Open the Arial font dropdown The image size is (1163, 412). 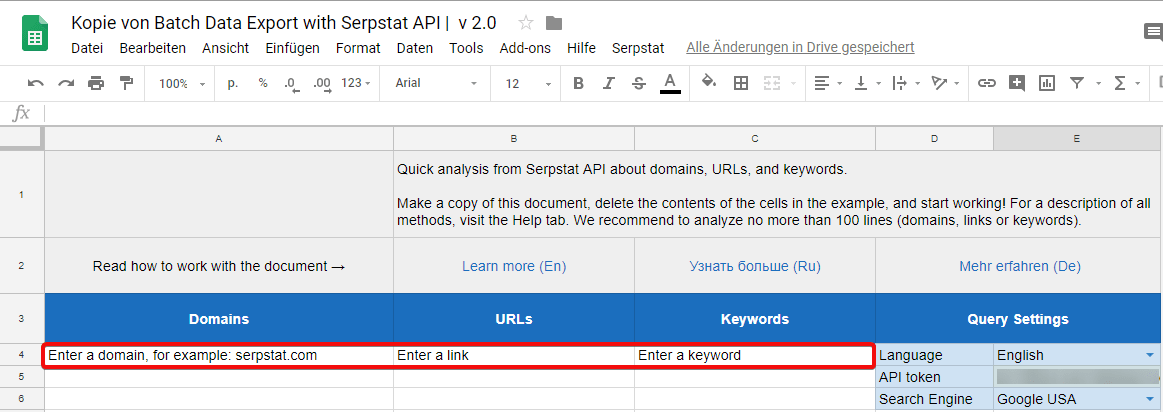coord(436,83)
